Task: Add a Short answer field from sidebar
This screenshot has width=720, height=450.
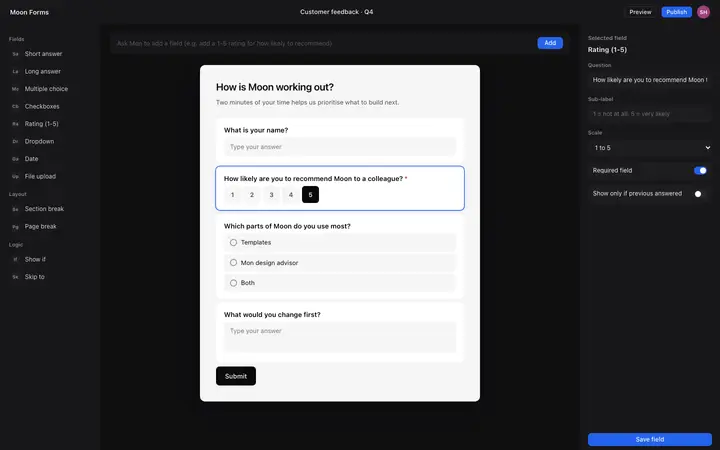Action: (x=50, y=54)
